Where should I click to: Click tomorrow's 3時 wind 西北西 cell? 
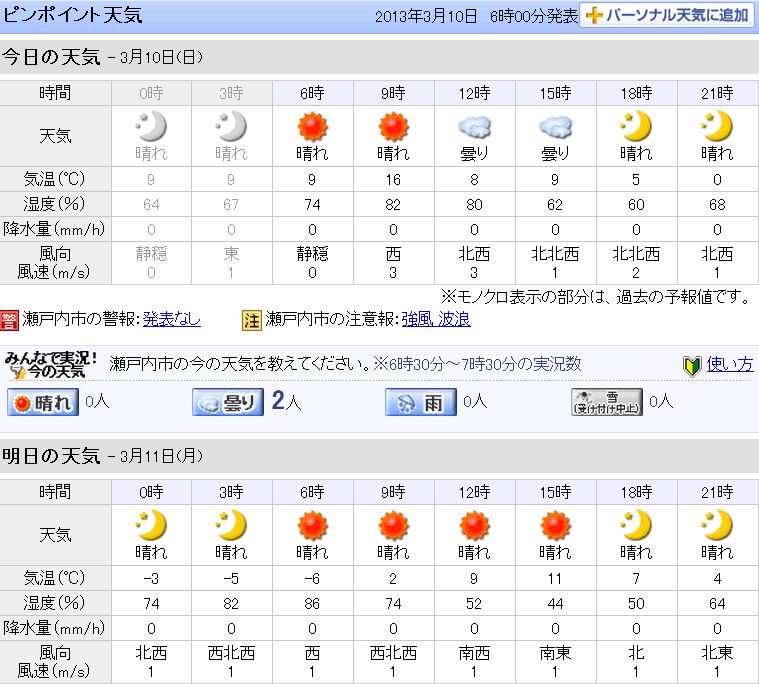click(x=231, y=662)
